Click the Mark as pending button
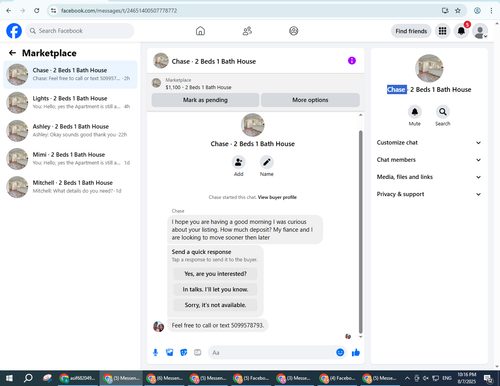The image size is (500, 386). point(205,100)
